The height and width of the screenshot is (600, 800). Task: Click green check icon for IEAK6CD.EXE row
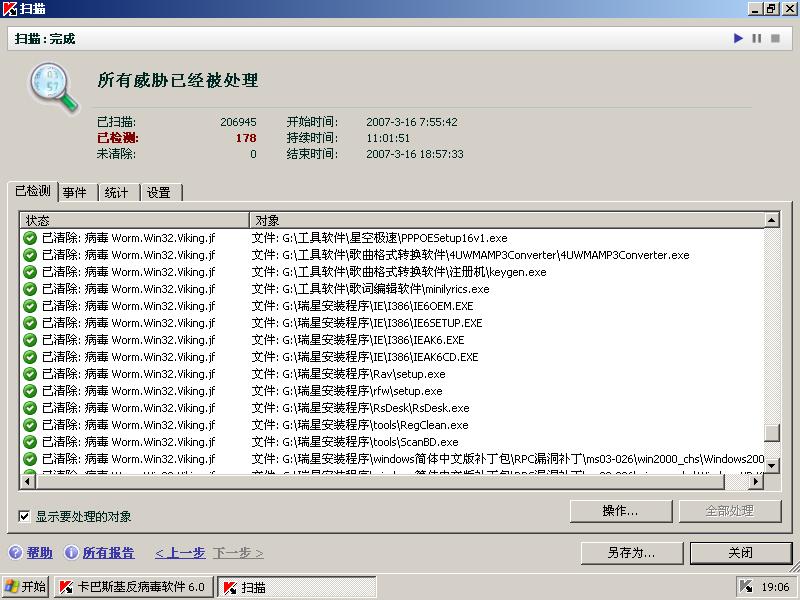(30, 357)
